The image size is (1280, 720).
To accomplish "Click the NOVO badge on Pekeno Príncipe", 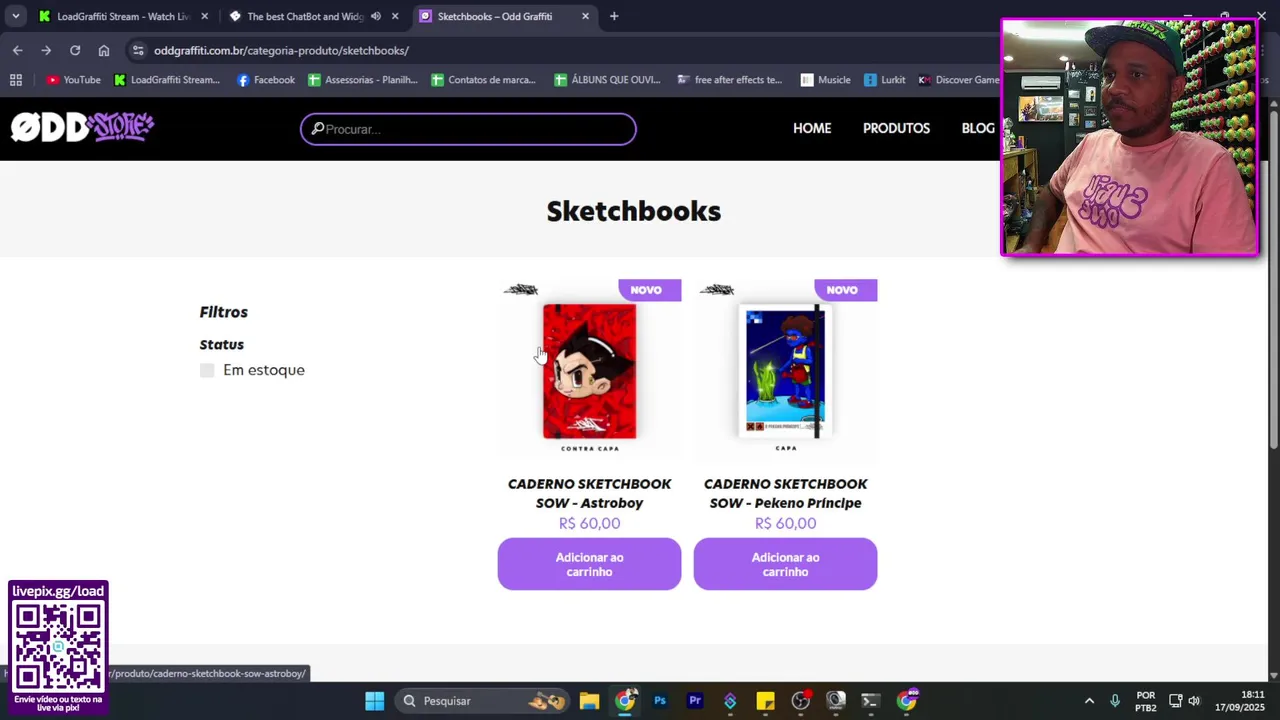I will coord(845,290).
